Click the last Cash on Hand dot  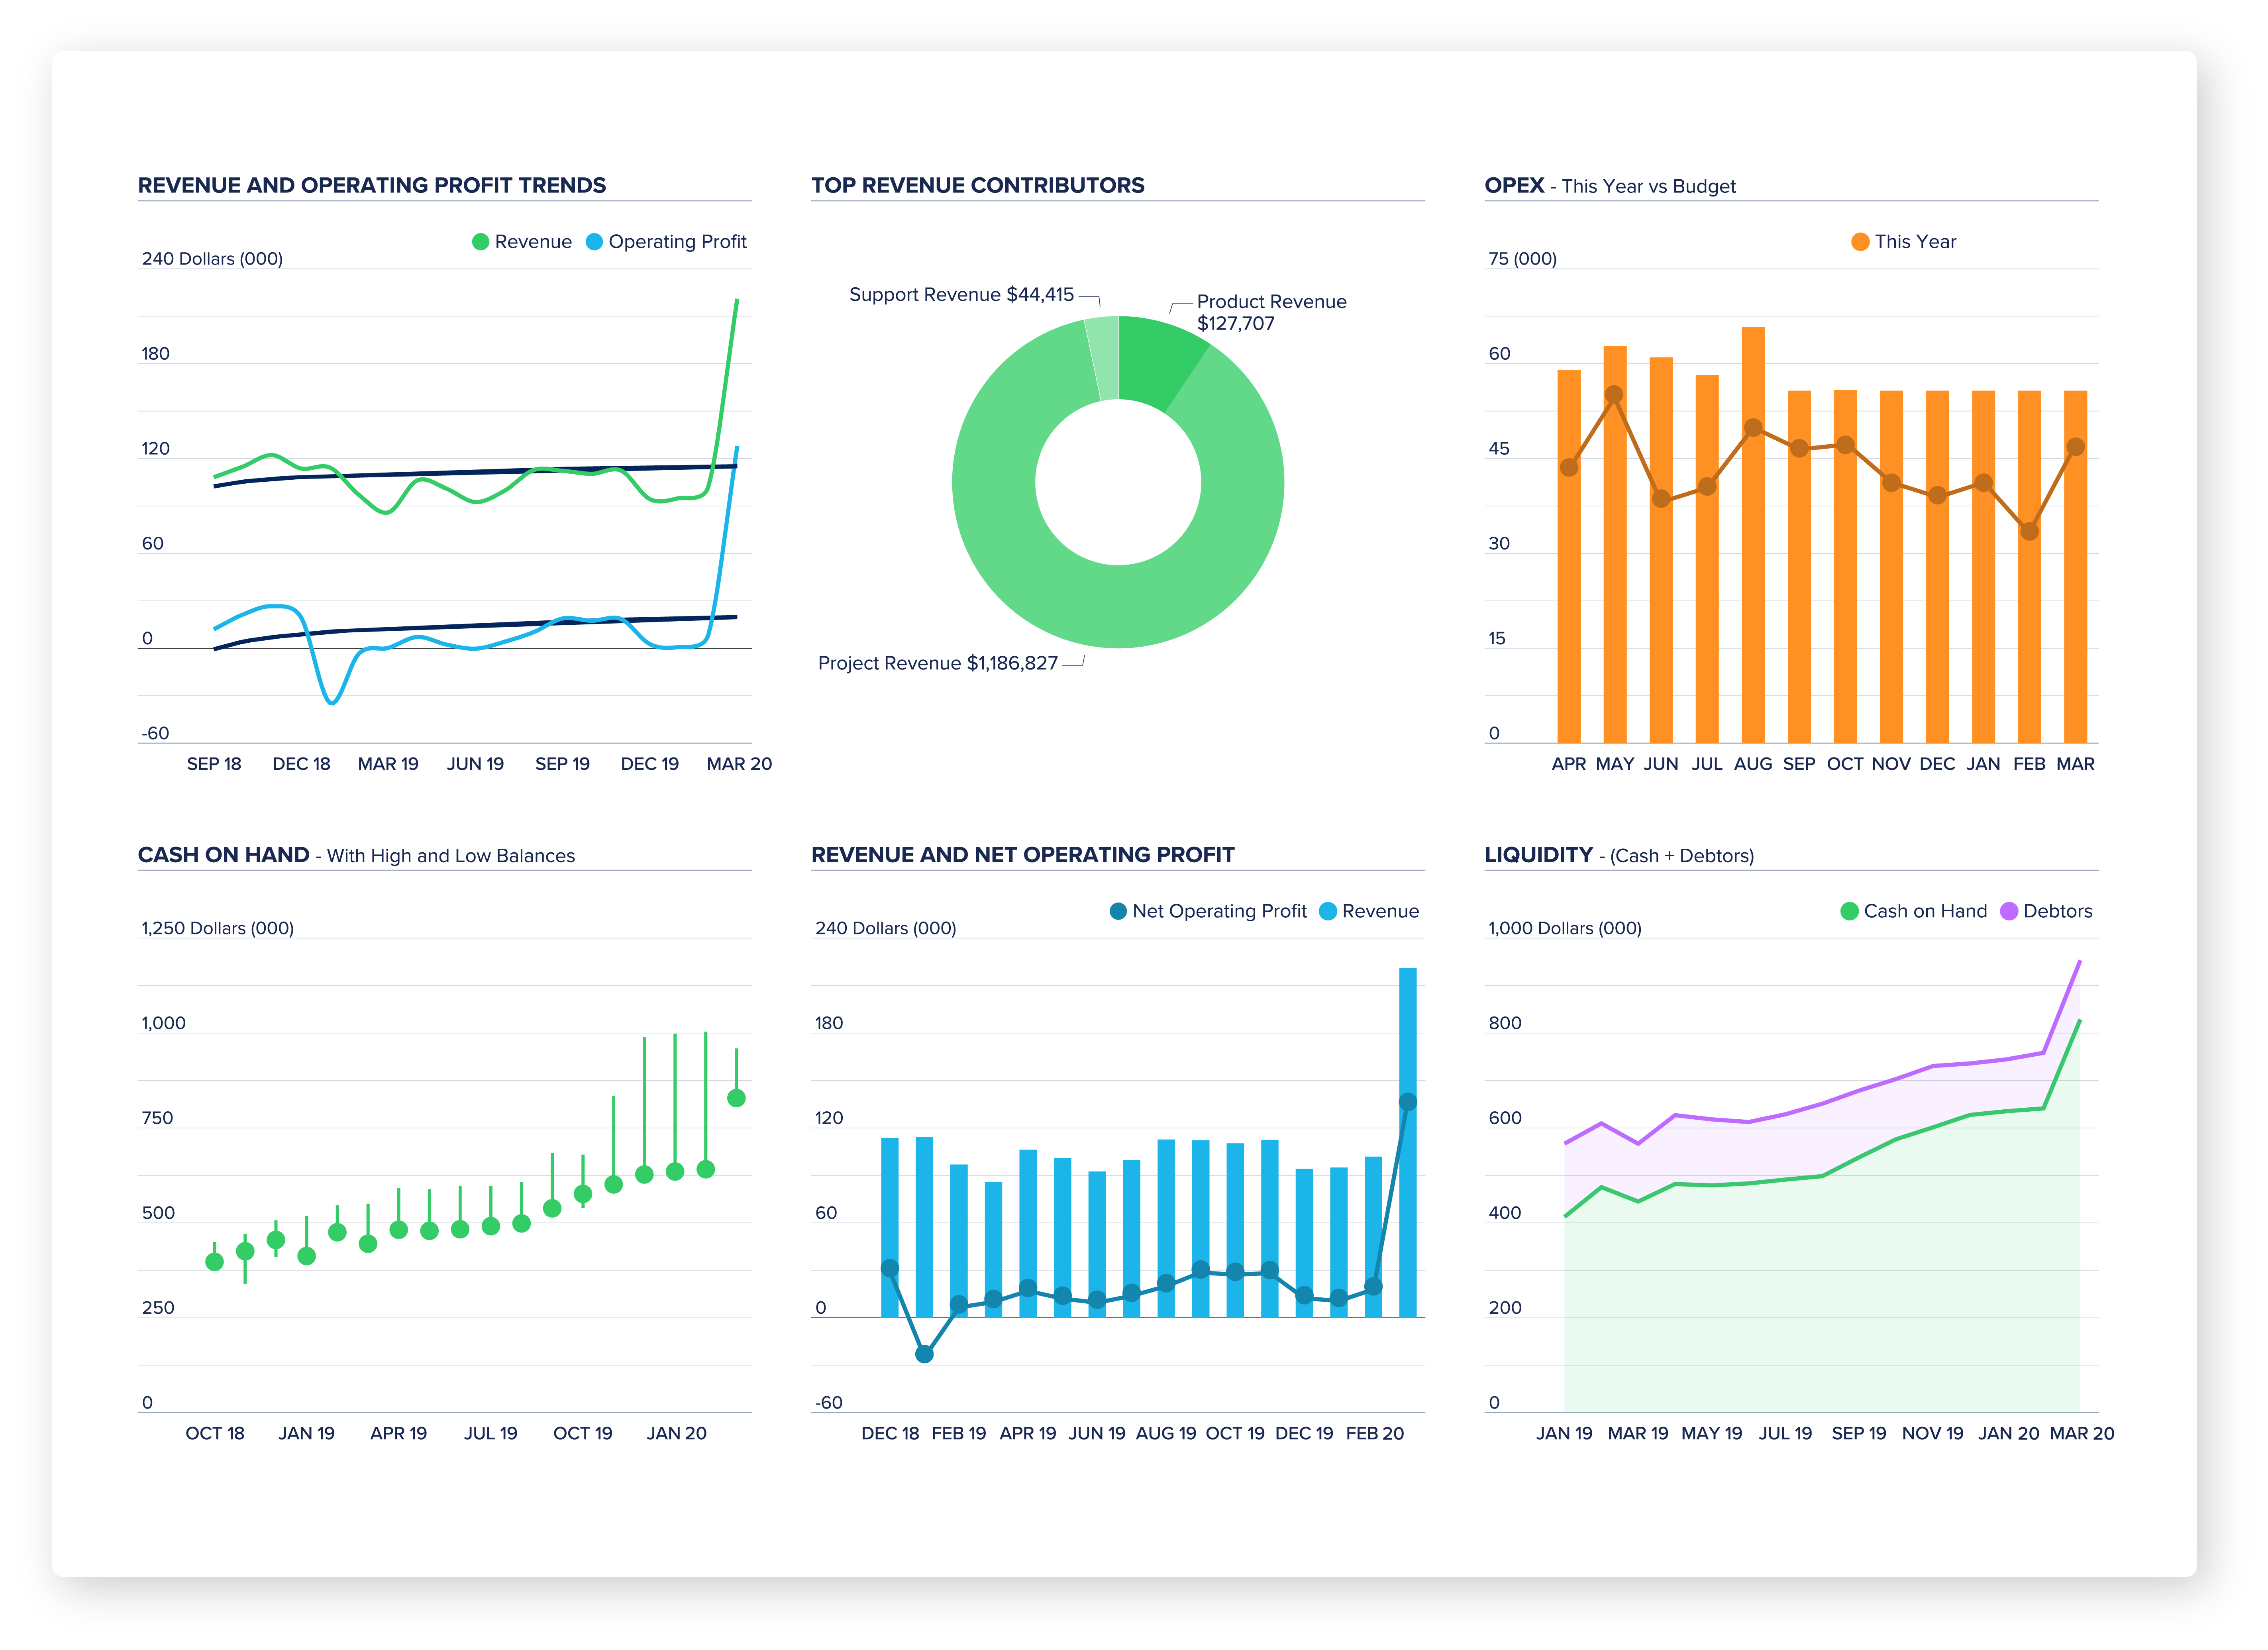tap(736, 1098)
